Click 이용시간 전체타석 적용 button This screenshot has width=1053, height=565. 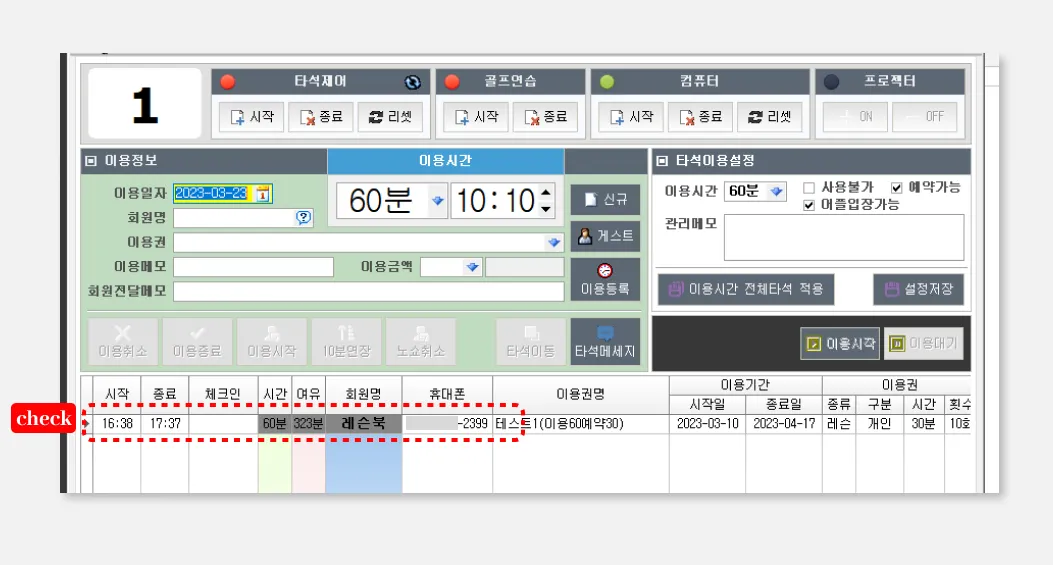[x=746, y=290]
